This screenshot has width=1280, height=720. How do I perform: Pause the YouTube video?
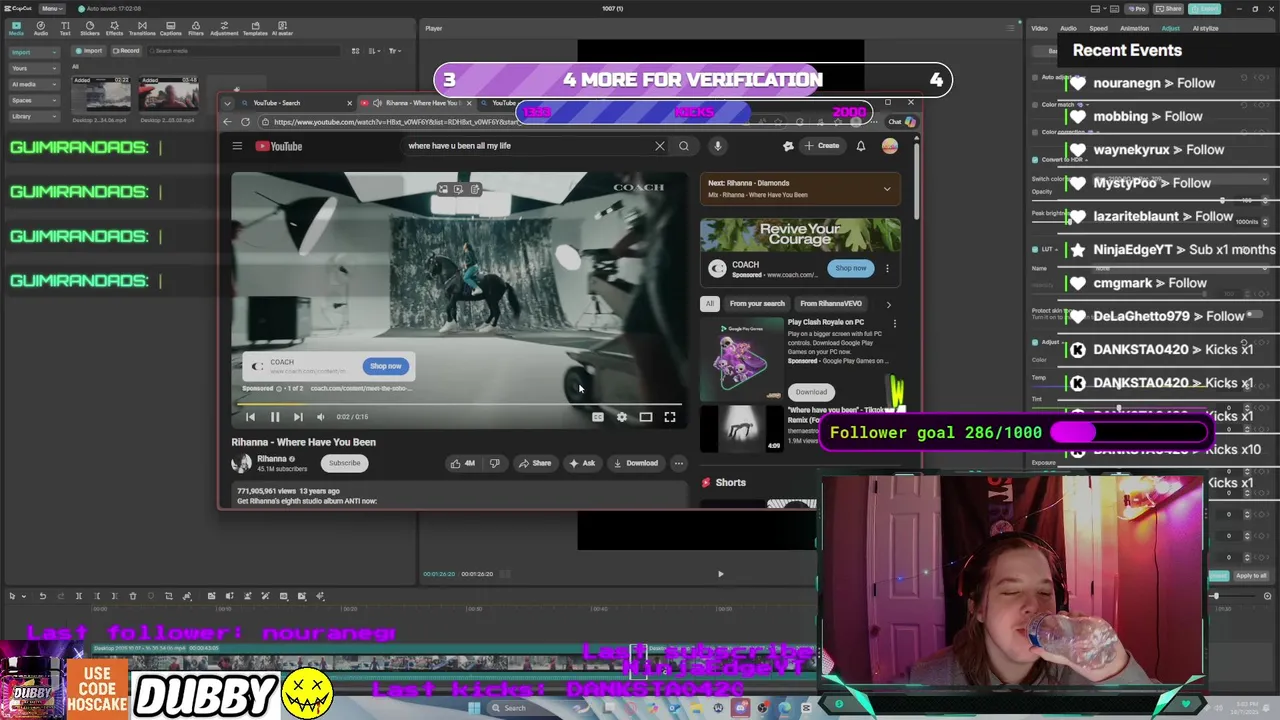click(275, 417)
